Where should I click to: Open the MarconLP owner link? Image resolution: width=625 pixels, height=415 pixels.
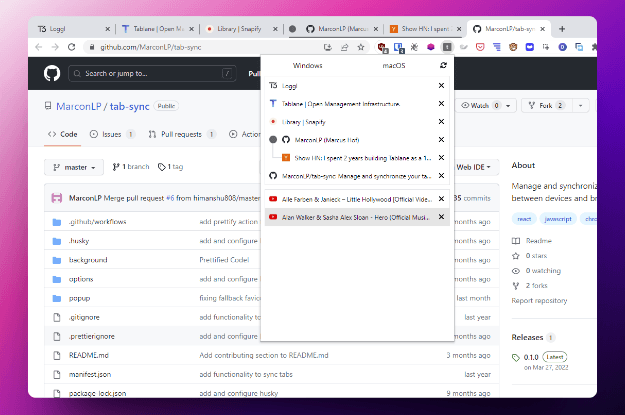pos(79,106)
